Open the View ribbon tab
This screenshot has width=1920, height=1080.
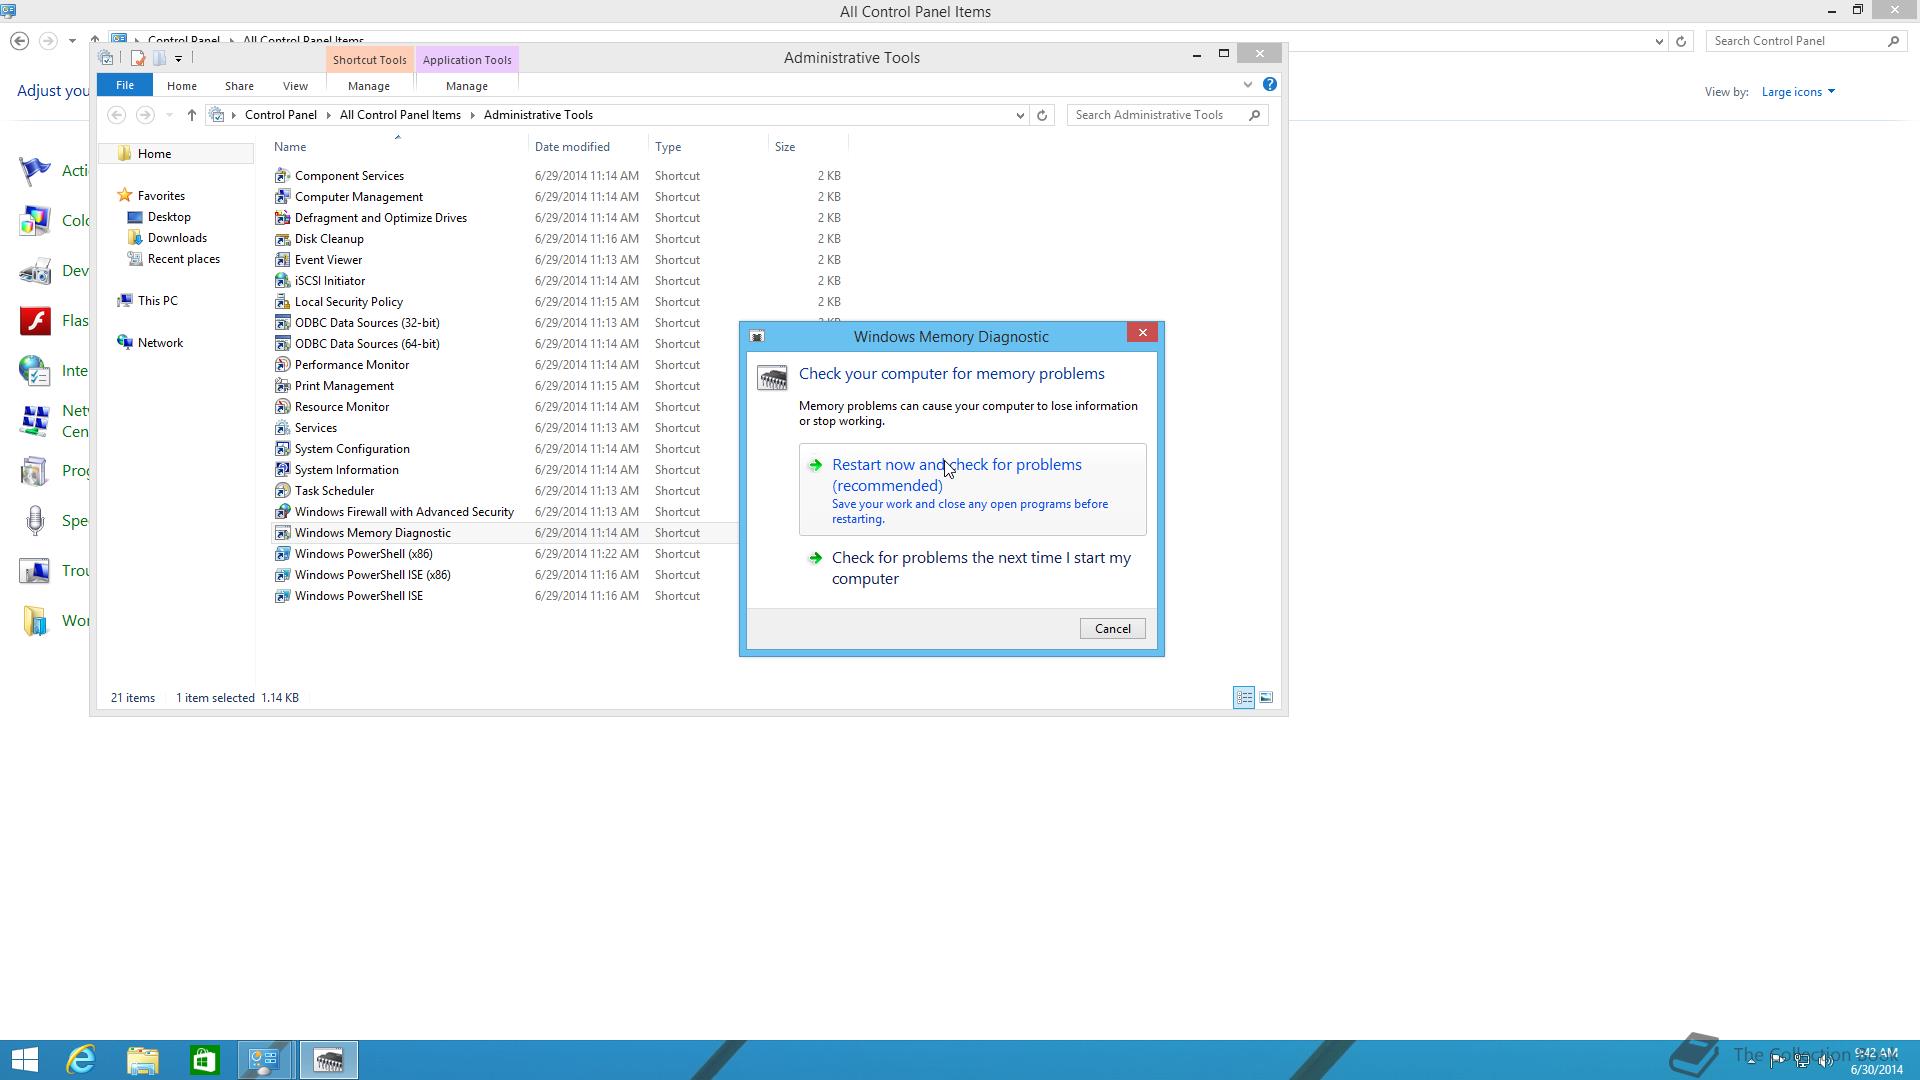pos(295,86)
